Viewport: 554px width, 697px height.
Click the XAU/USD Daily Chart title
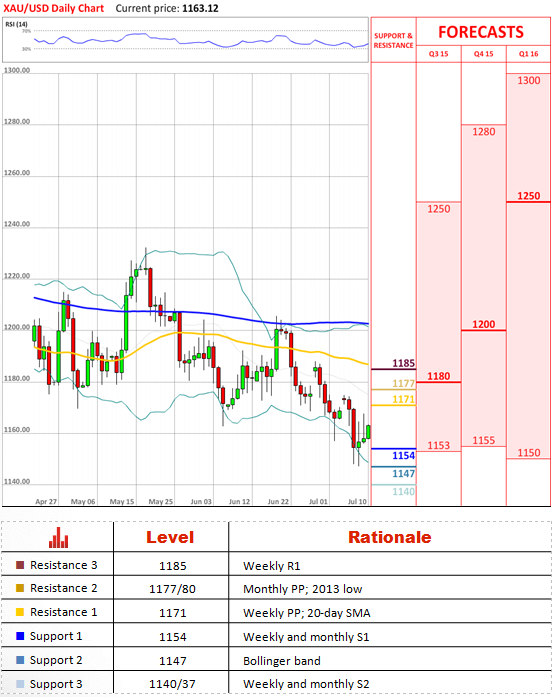tap(53, 8)
